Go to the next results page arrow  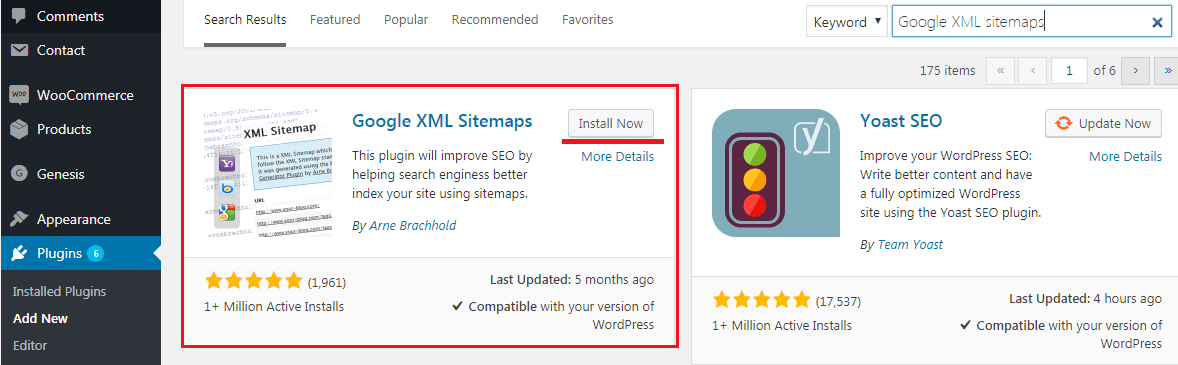(1136, 71)
